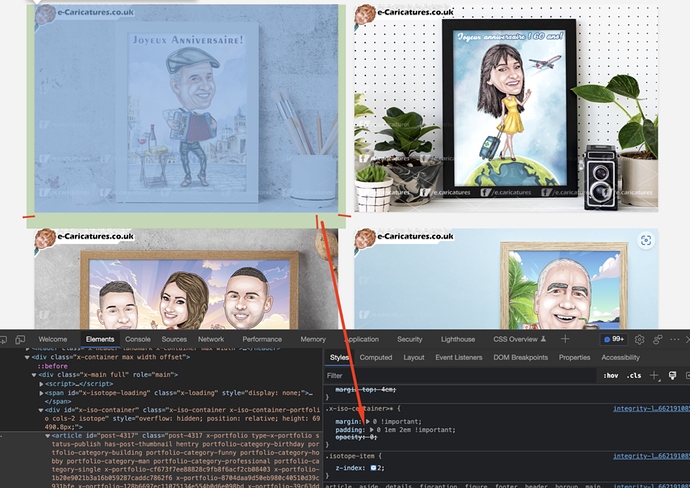
Task: Toggle the :hov element state panel
Action: [609, 376]
